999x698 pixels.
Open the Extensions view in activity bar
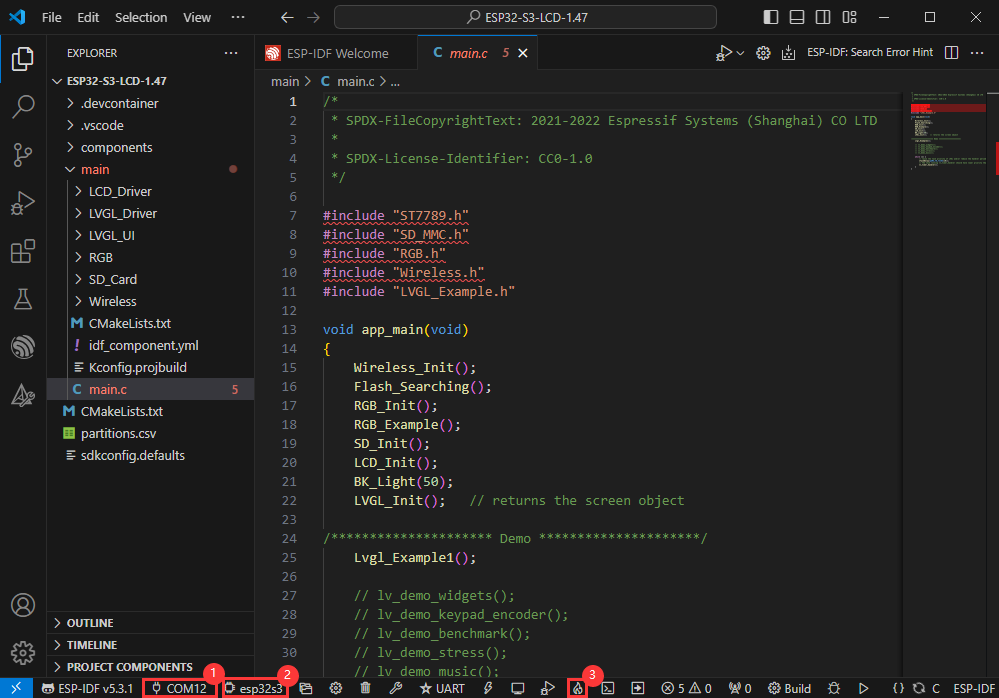[22, 251]
